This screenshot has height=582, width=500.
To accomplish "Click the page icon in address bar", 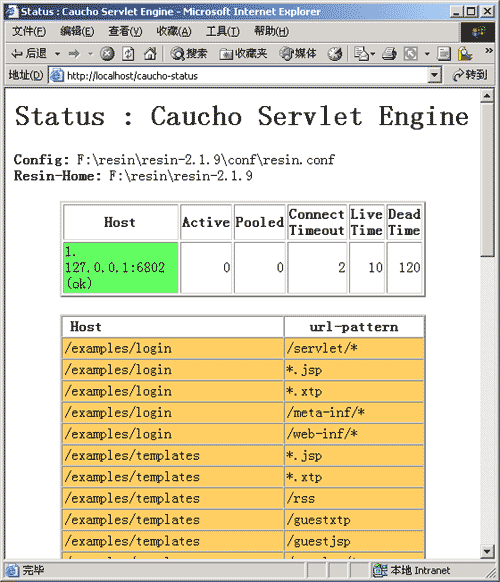I will point(57,76).
